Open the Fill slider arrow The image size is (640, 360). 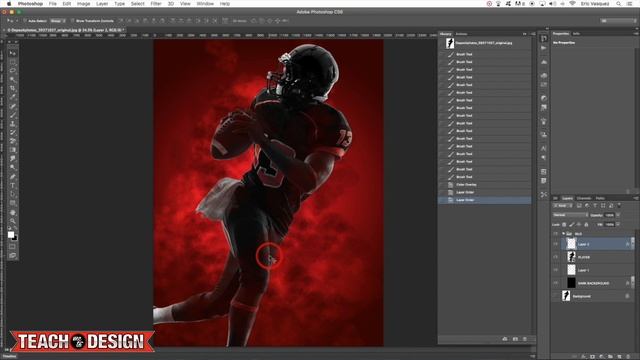point(618,224)
